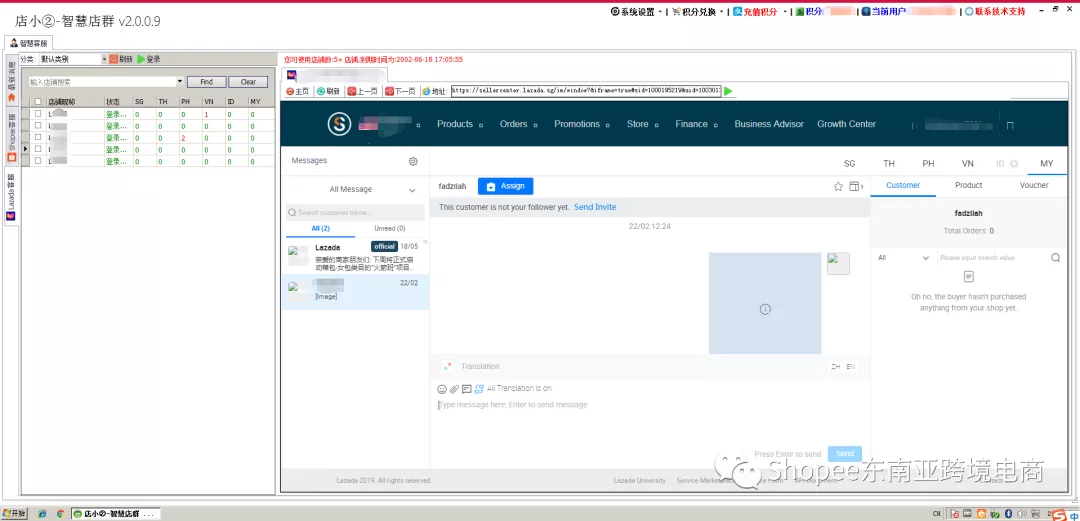Click the 刷新 refresh icon beside category dropdown

[114, 59]
